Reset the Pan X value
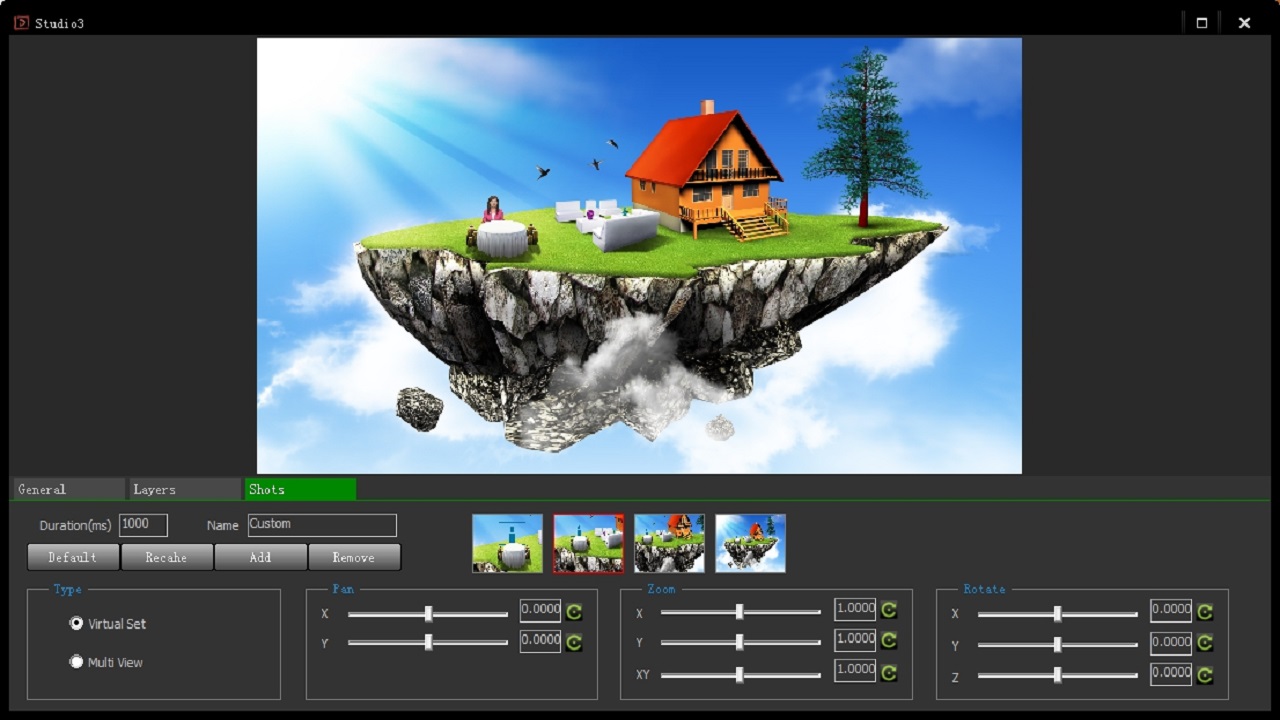The width and height of the screenshot is (1280, 720). click(574, 612)
